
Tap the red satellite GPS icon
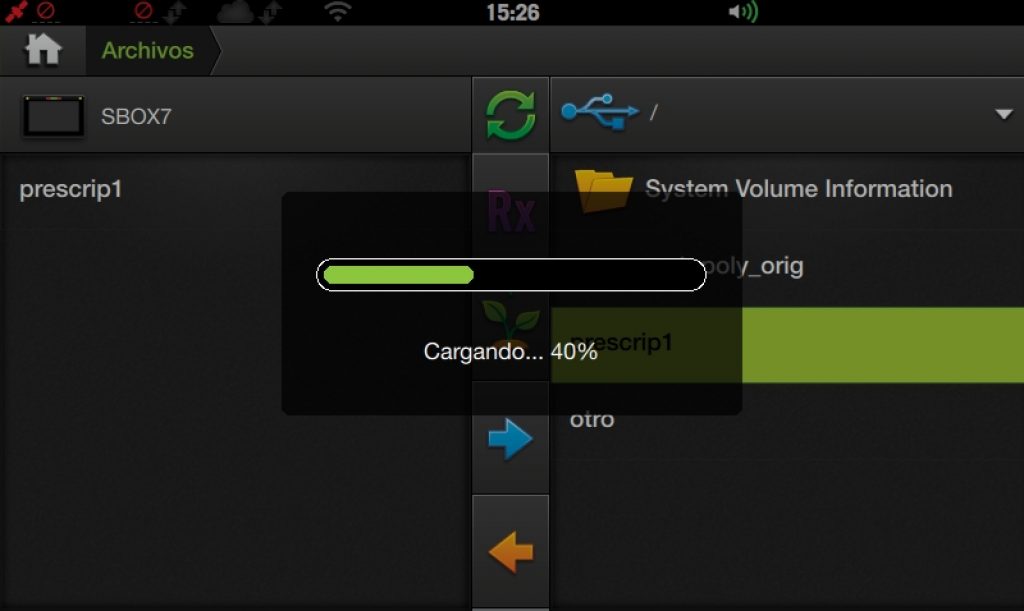point(16,11)
